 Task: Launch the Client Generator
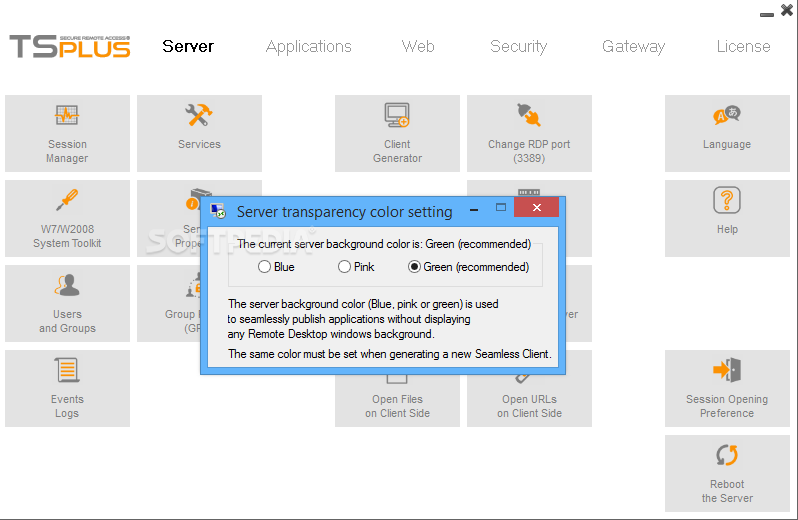click(397, 133)
